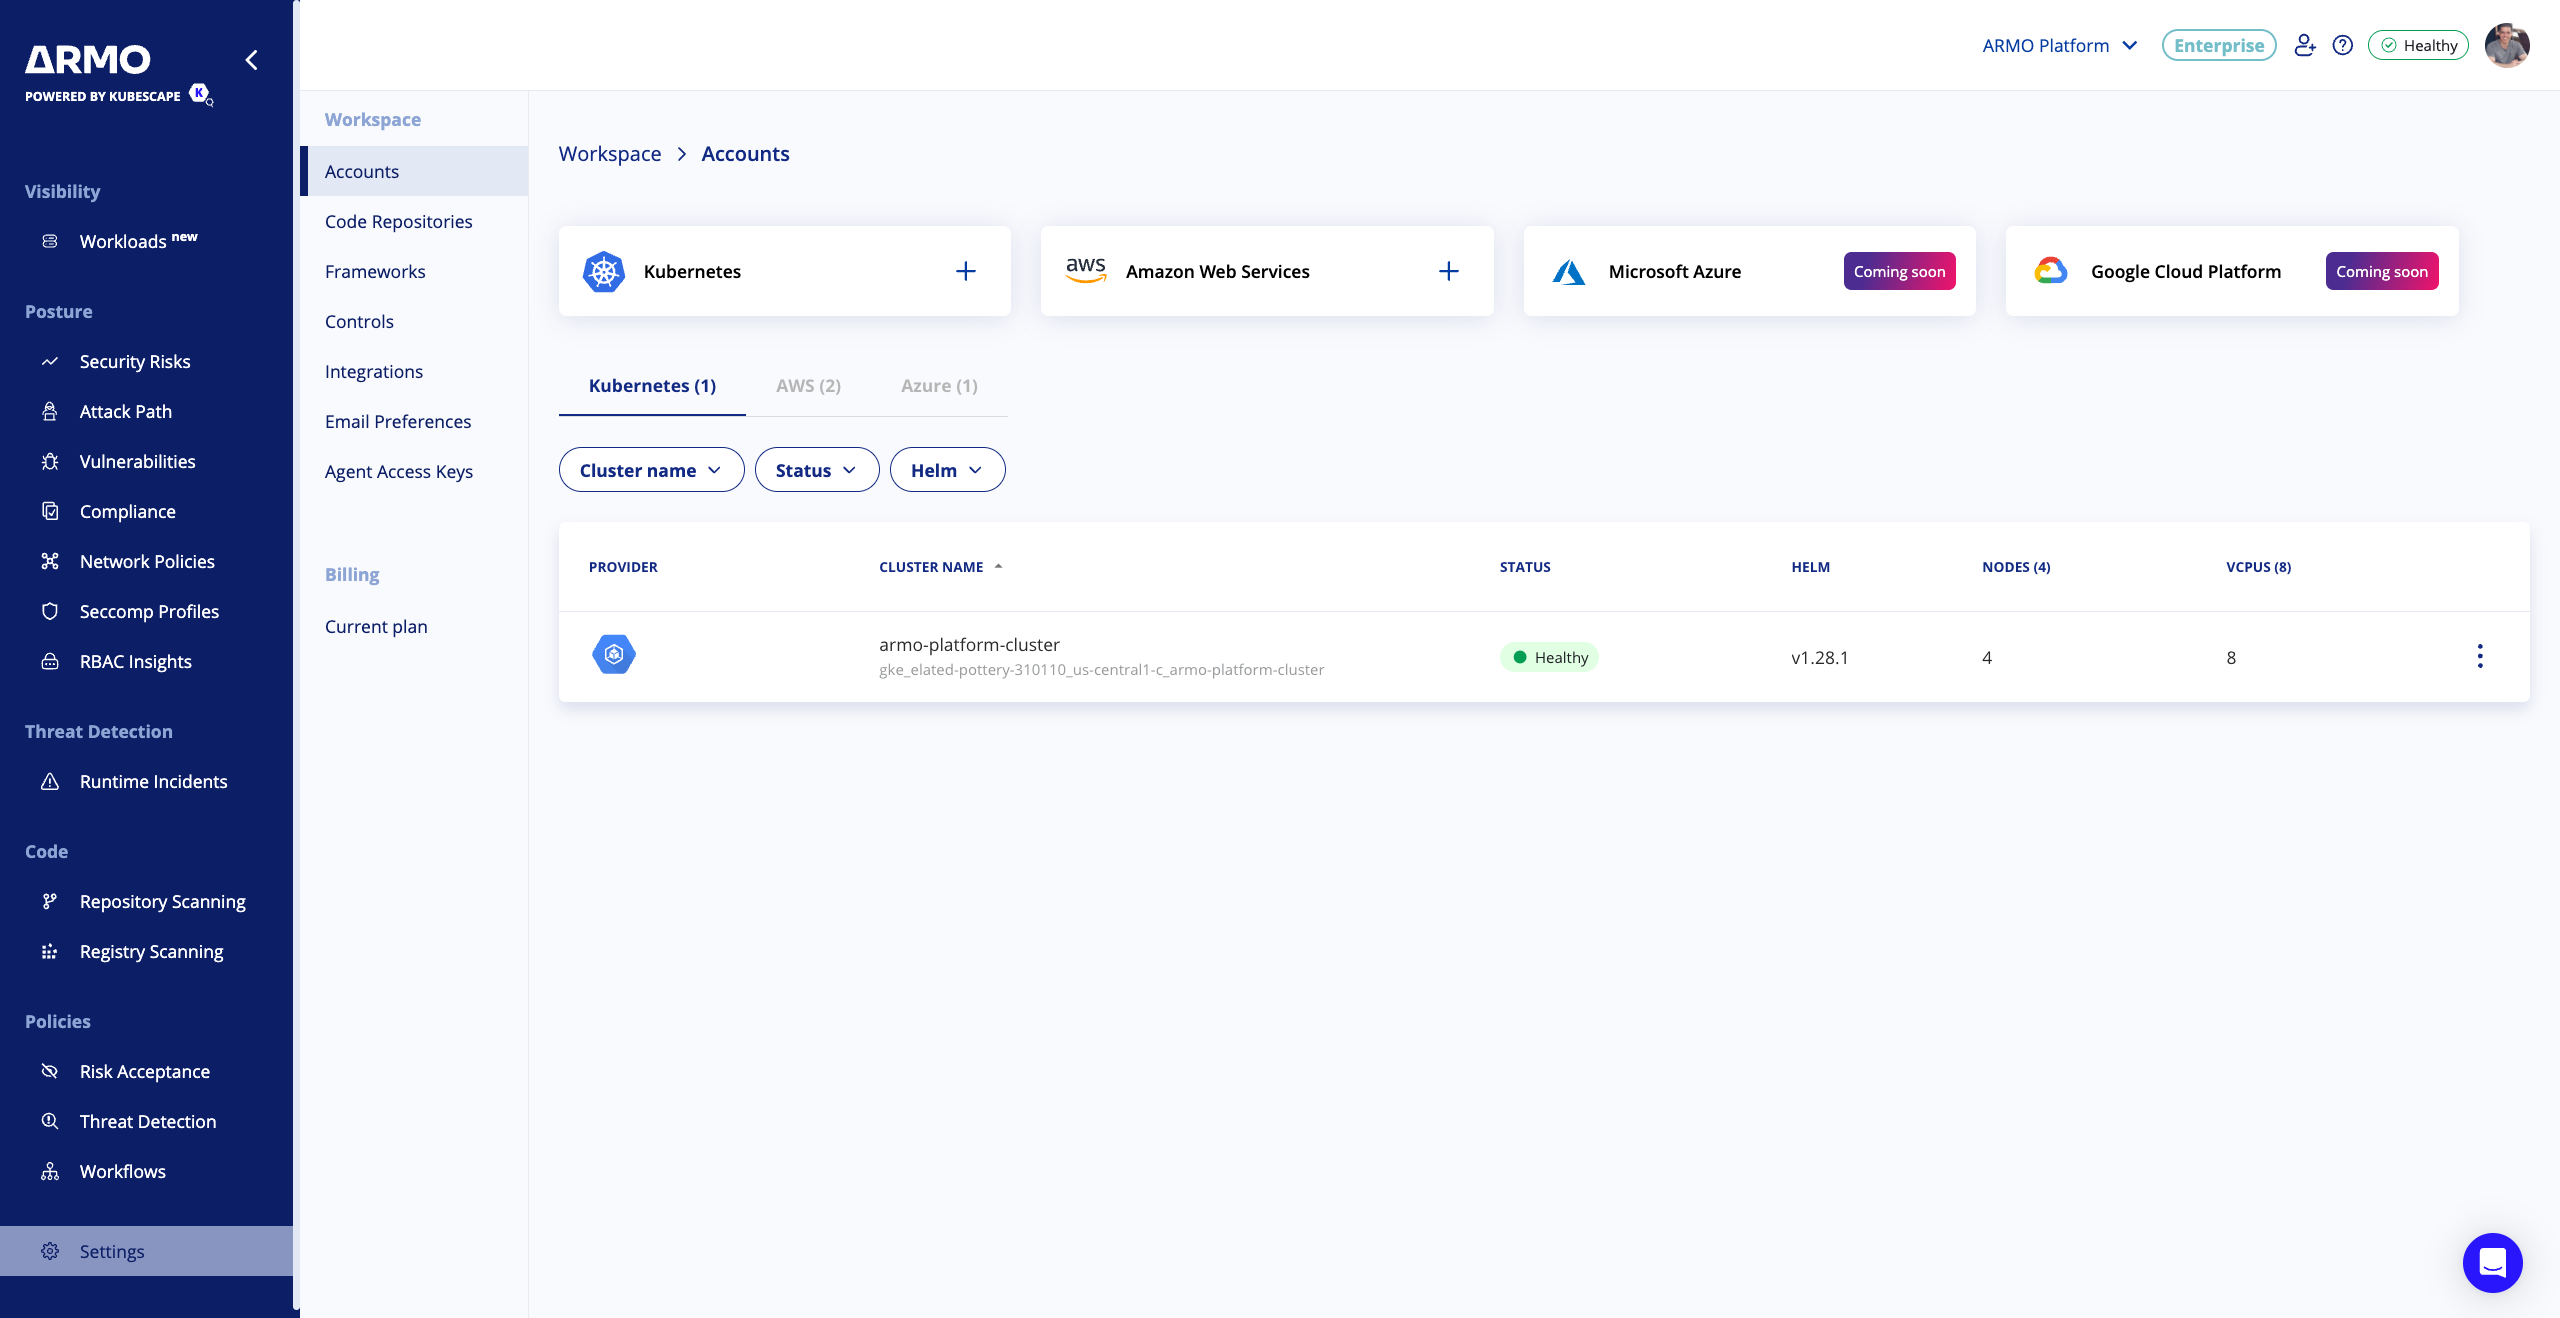Open Frameworks settings

coord(414,271)
